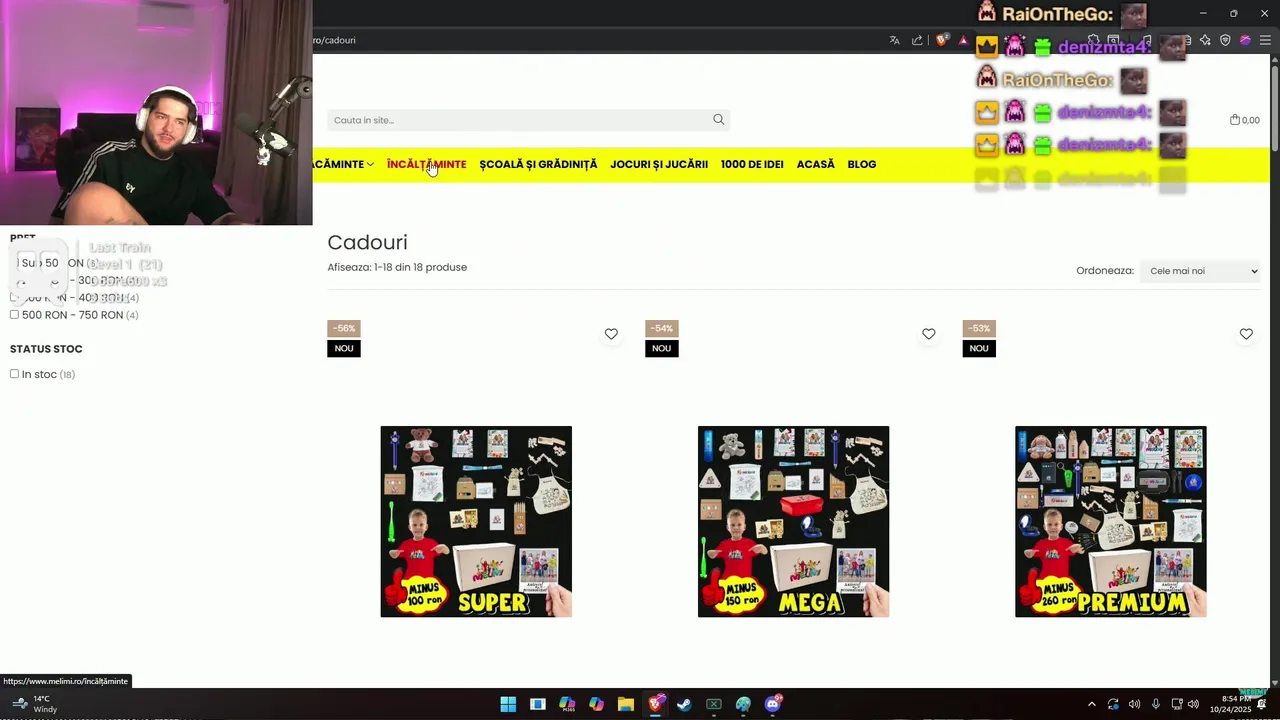Open the Ordoneaza Cele mai noi dropdown
The height and width of the screenshot is (720, 1280).
[x=1200, y=271]
